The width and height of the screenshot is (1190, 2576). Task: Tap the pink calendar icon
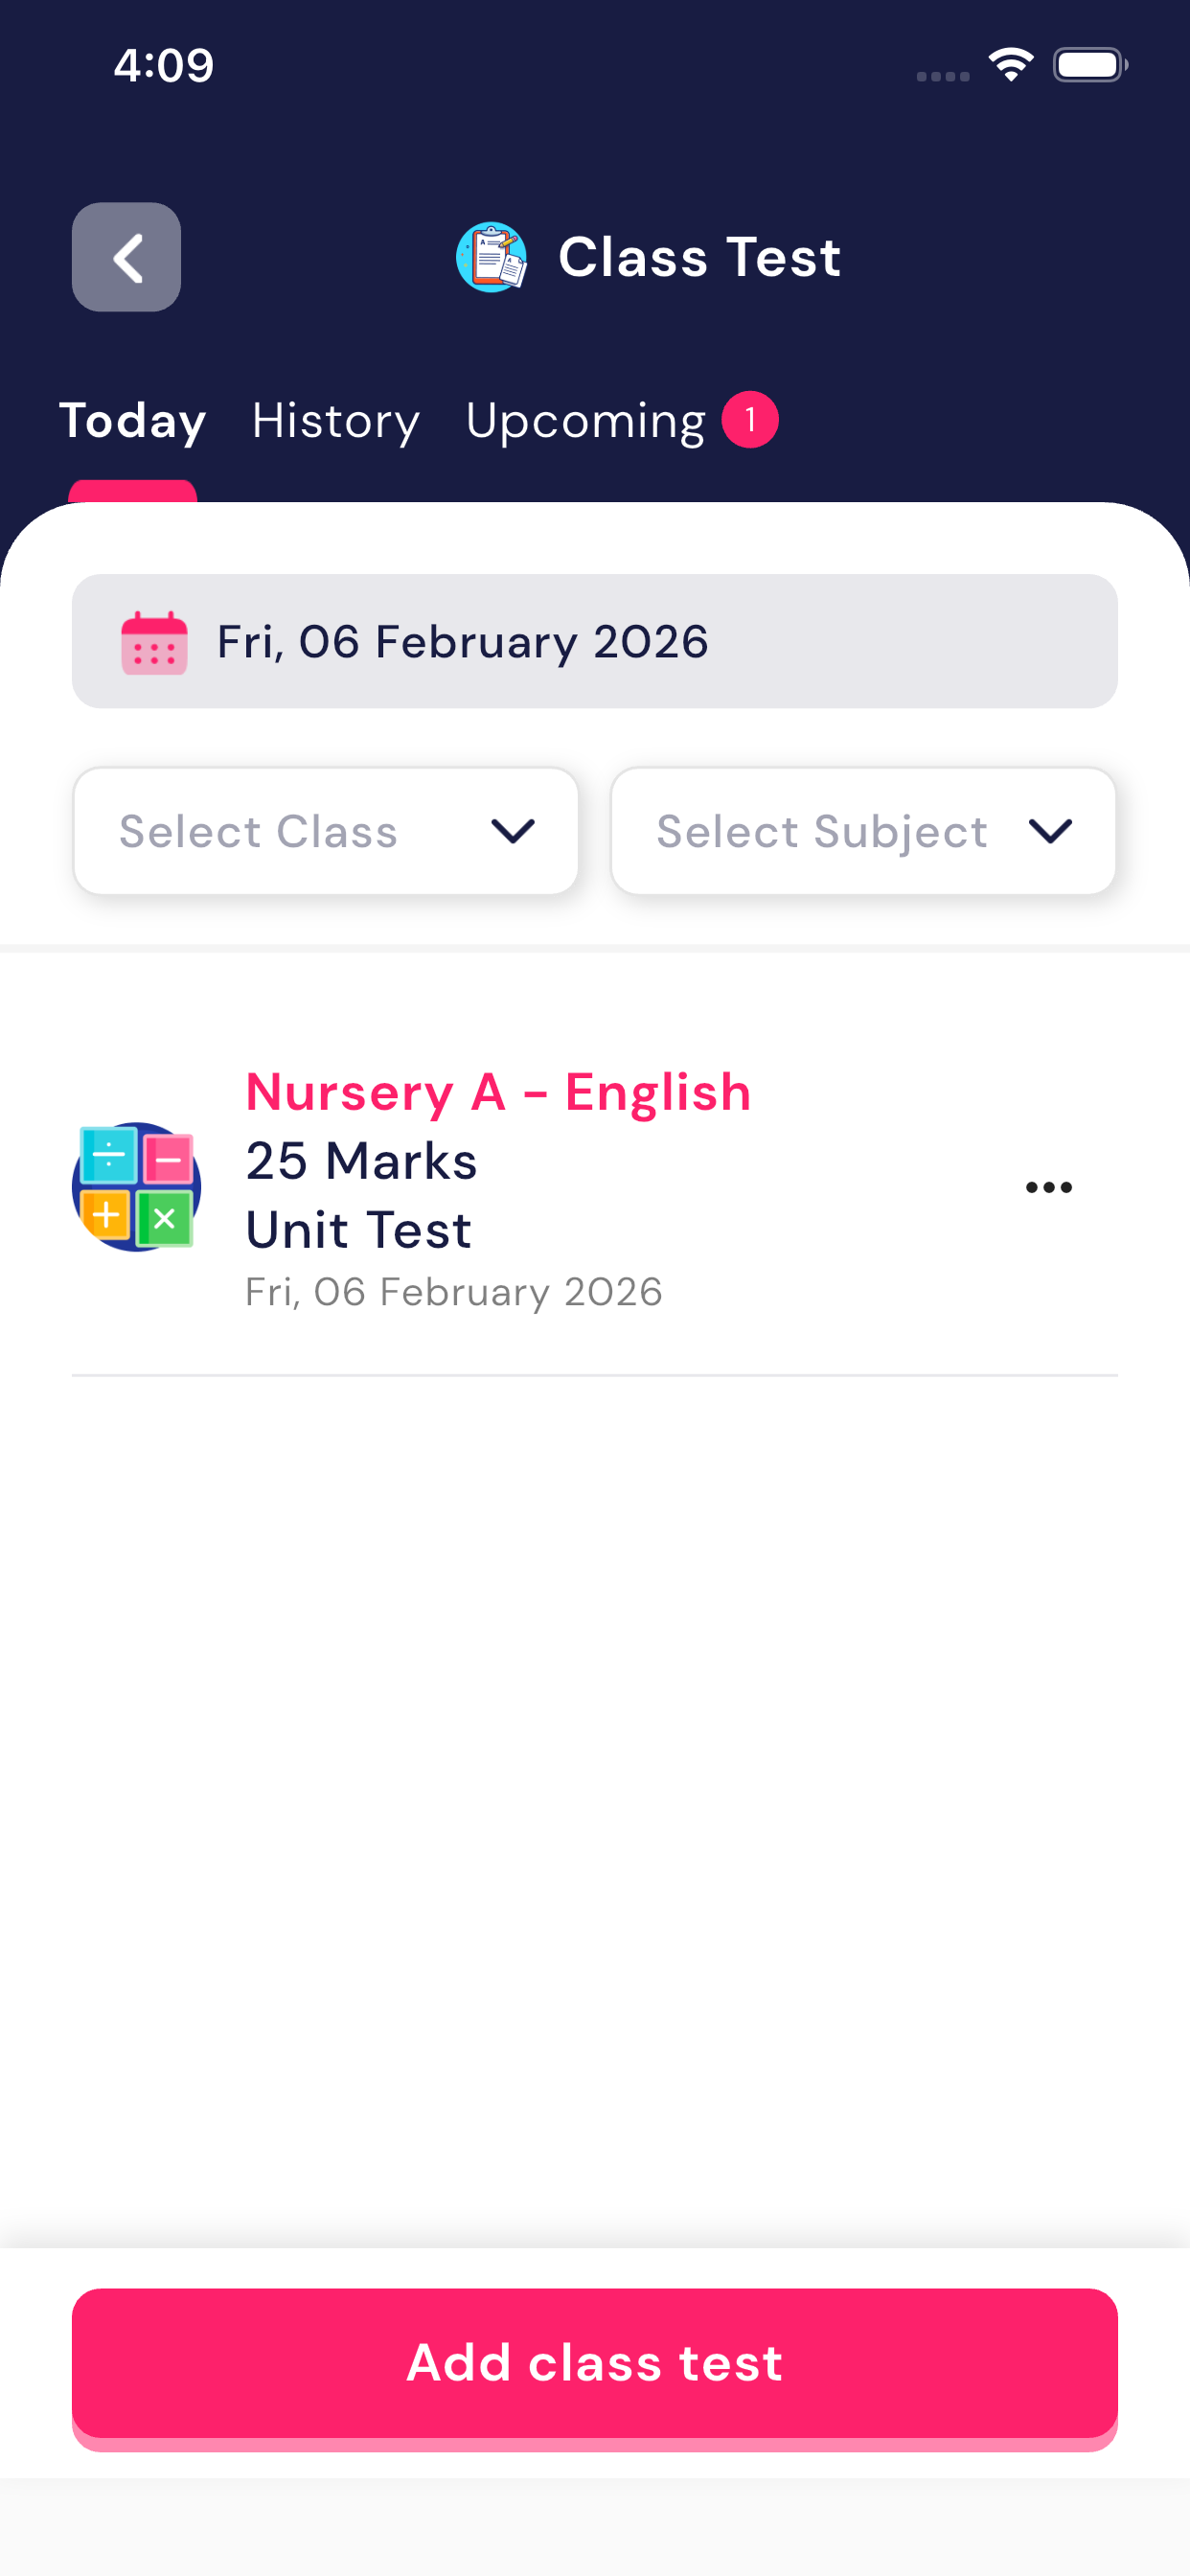click(154, 642)
